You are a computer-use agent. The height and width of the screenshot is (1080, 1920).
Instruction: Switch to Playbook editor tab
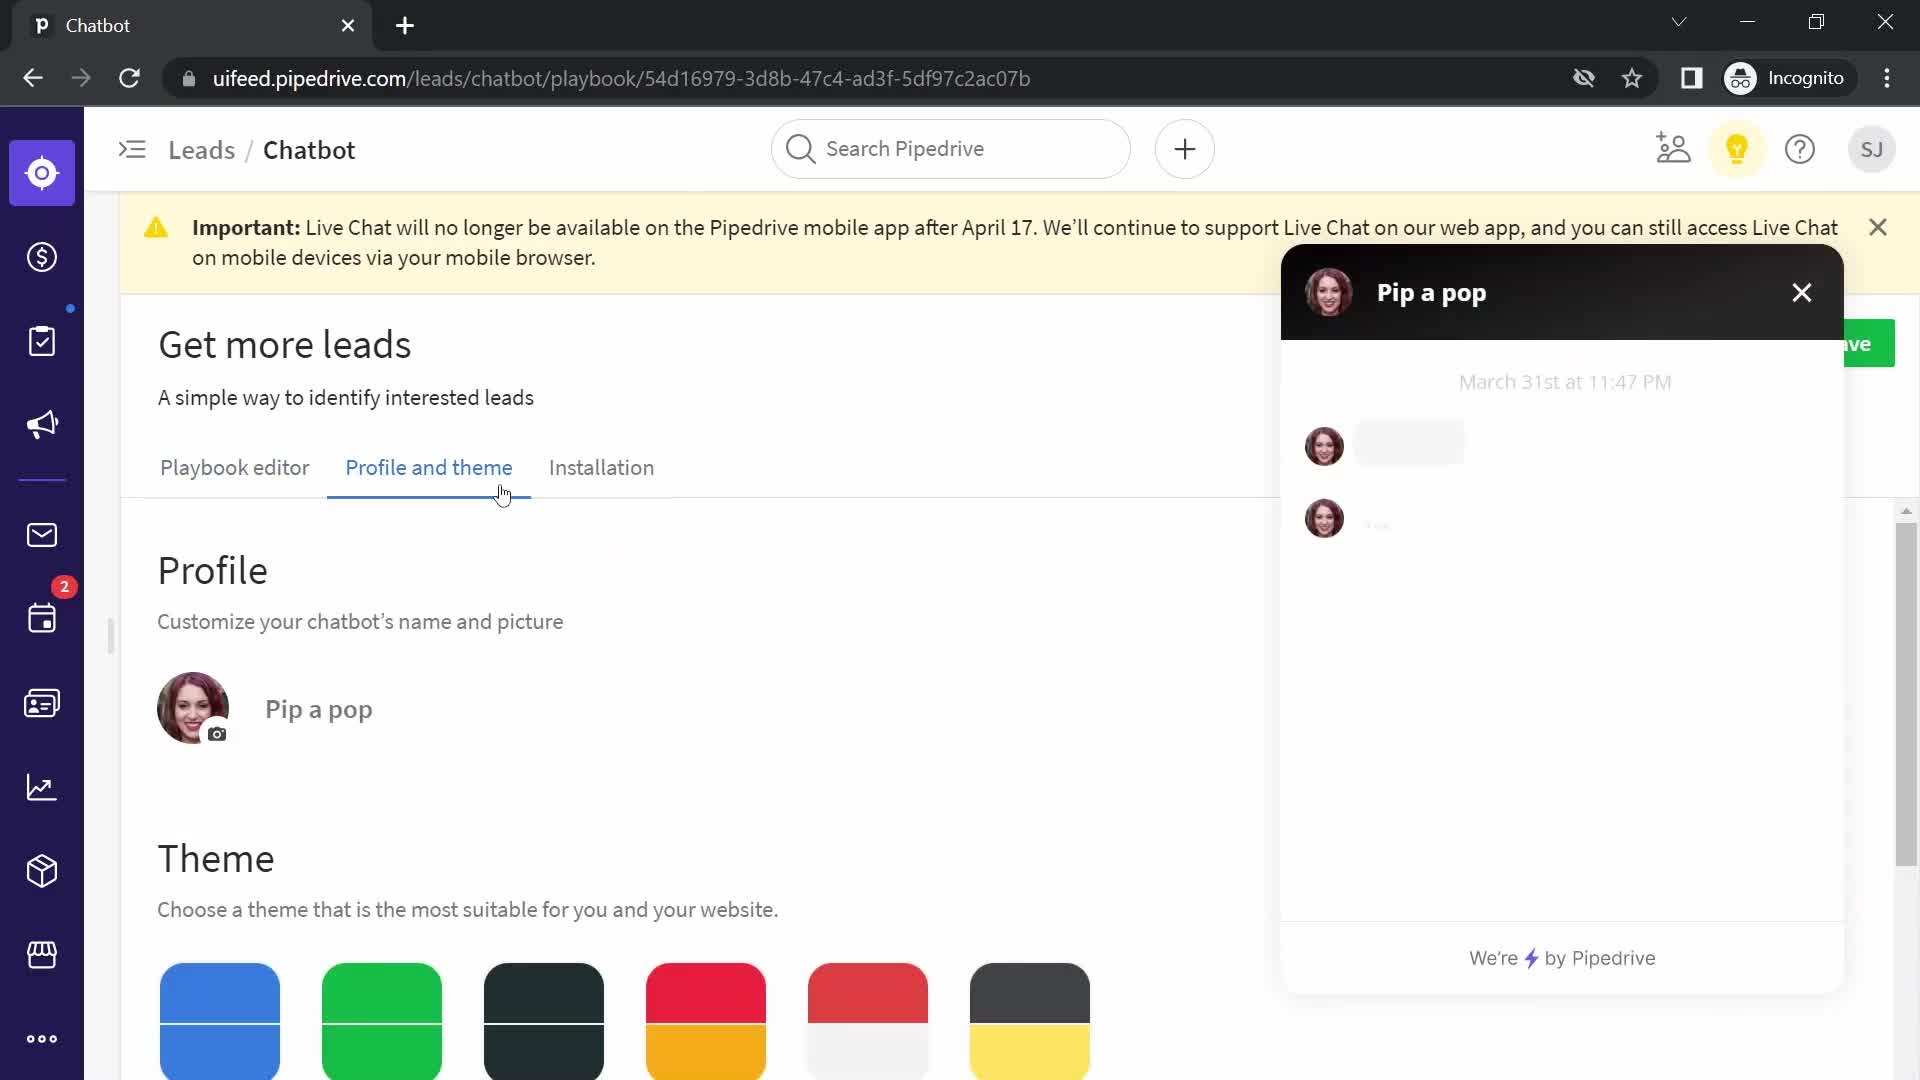(x=235, y=468)
